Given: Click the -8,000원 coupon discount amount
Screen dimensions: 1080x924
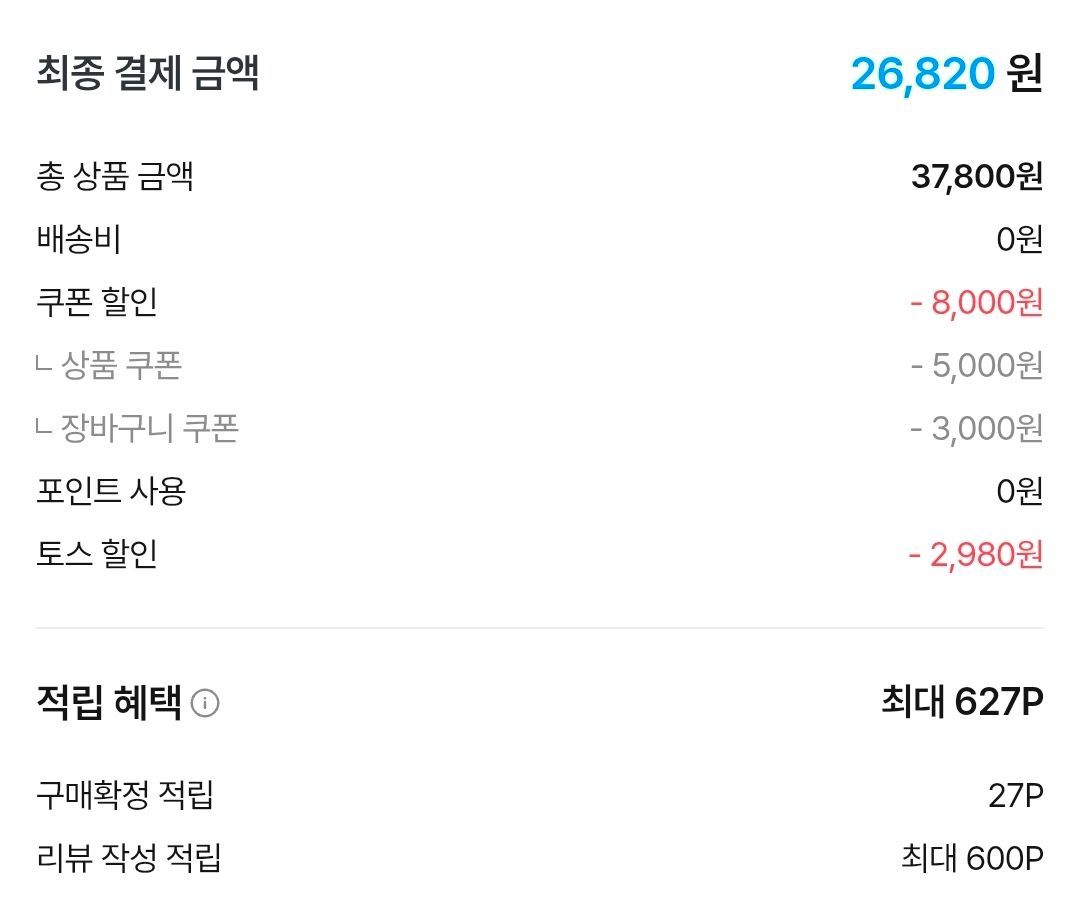Looking at the screenshot, I should click(x=976, y=302).
